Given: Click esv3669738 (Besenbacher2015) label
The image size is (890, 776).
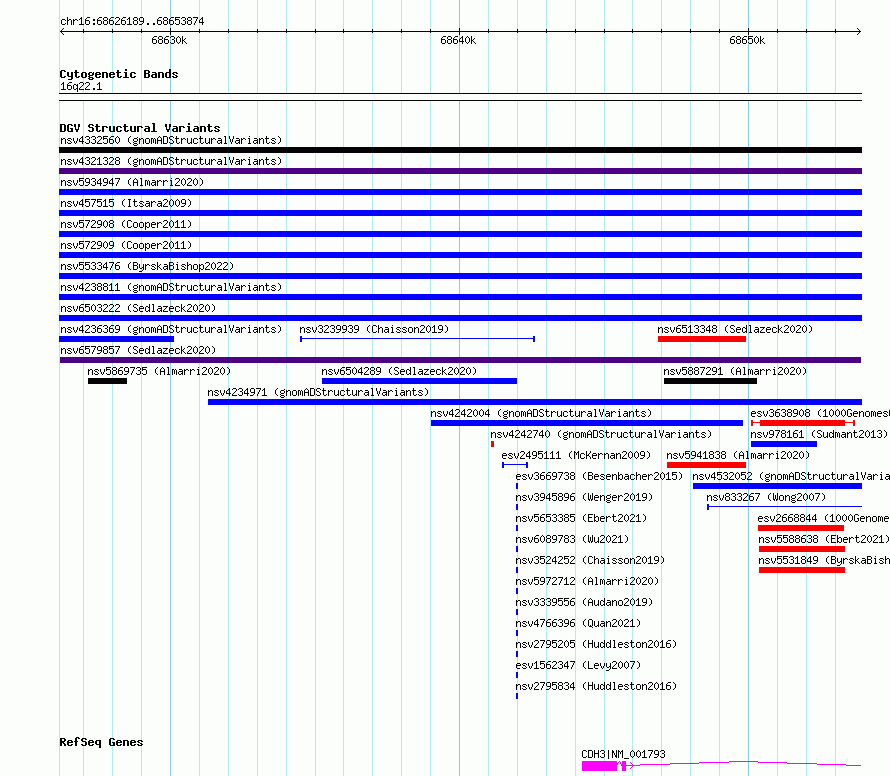Looking at the screenshot, I should pyautogui.click(x=599, y=476).
